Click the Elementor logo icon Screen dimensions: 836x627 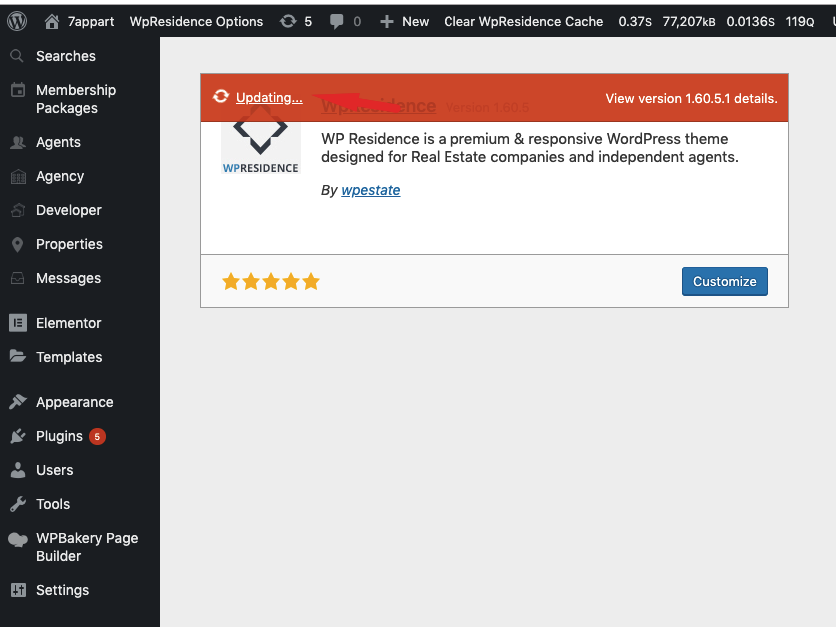tap(18, 323)
